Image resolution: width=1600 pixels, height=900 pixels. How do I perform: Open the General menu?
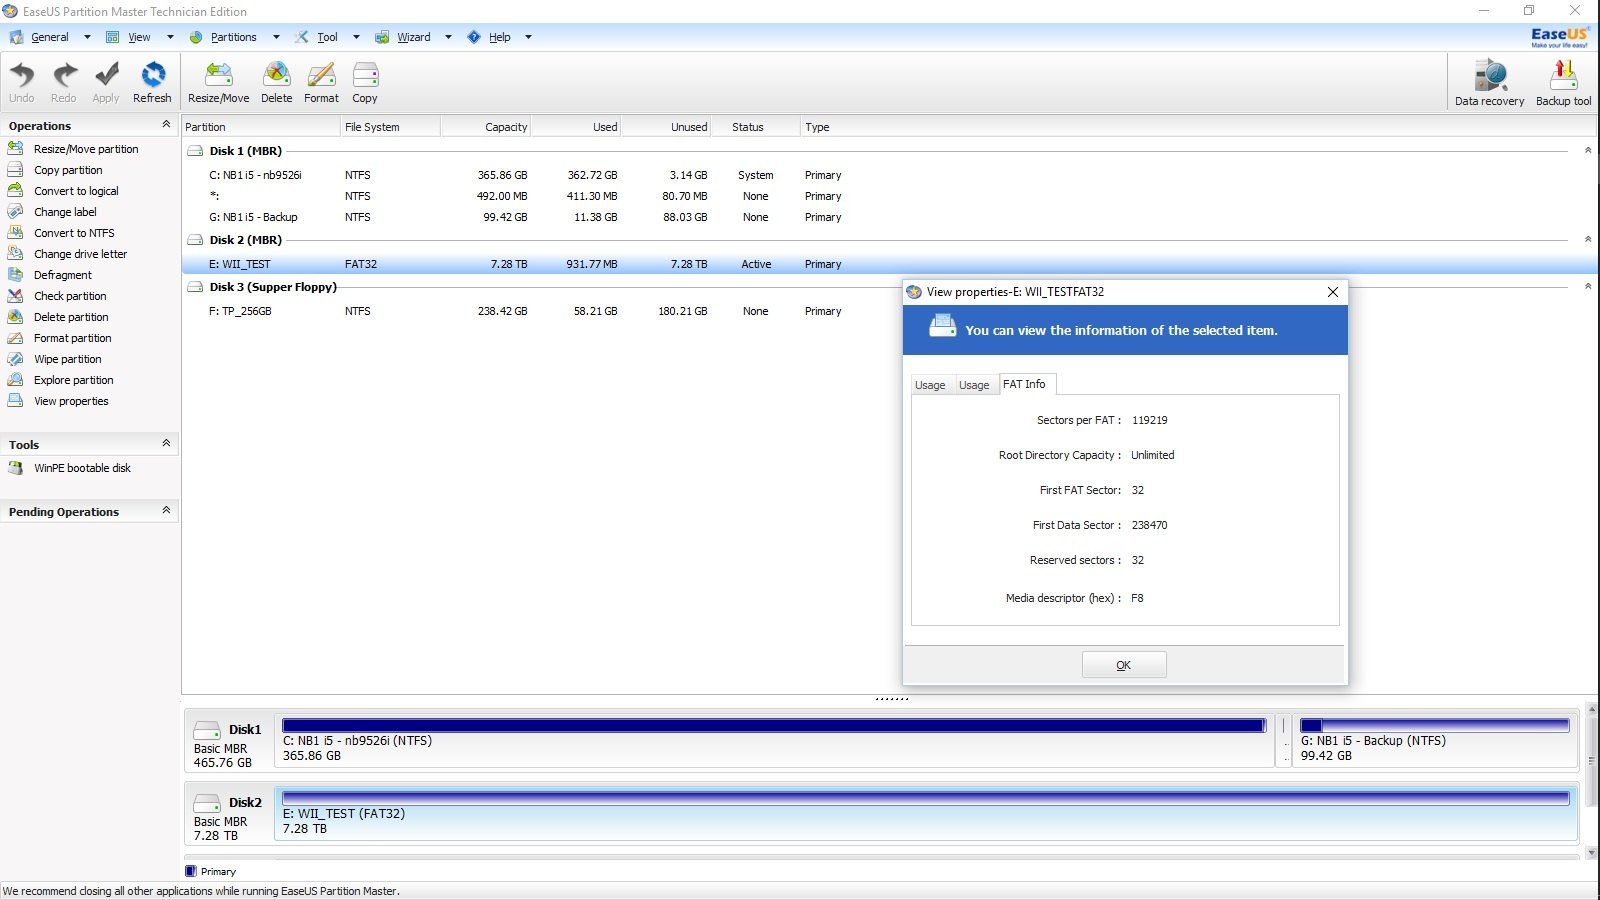point(50,37)
